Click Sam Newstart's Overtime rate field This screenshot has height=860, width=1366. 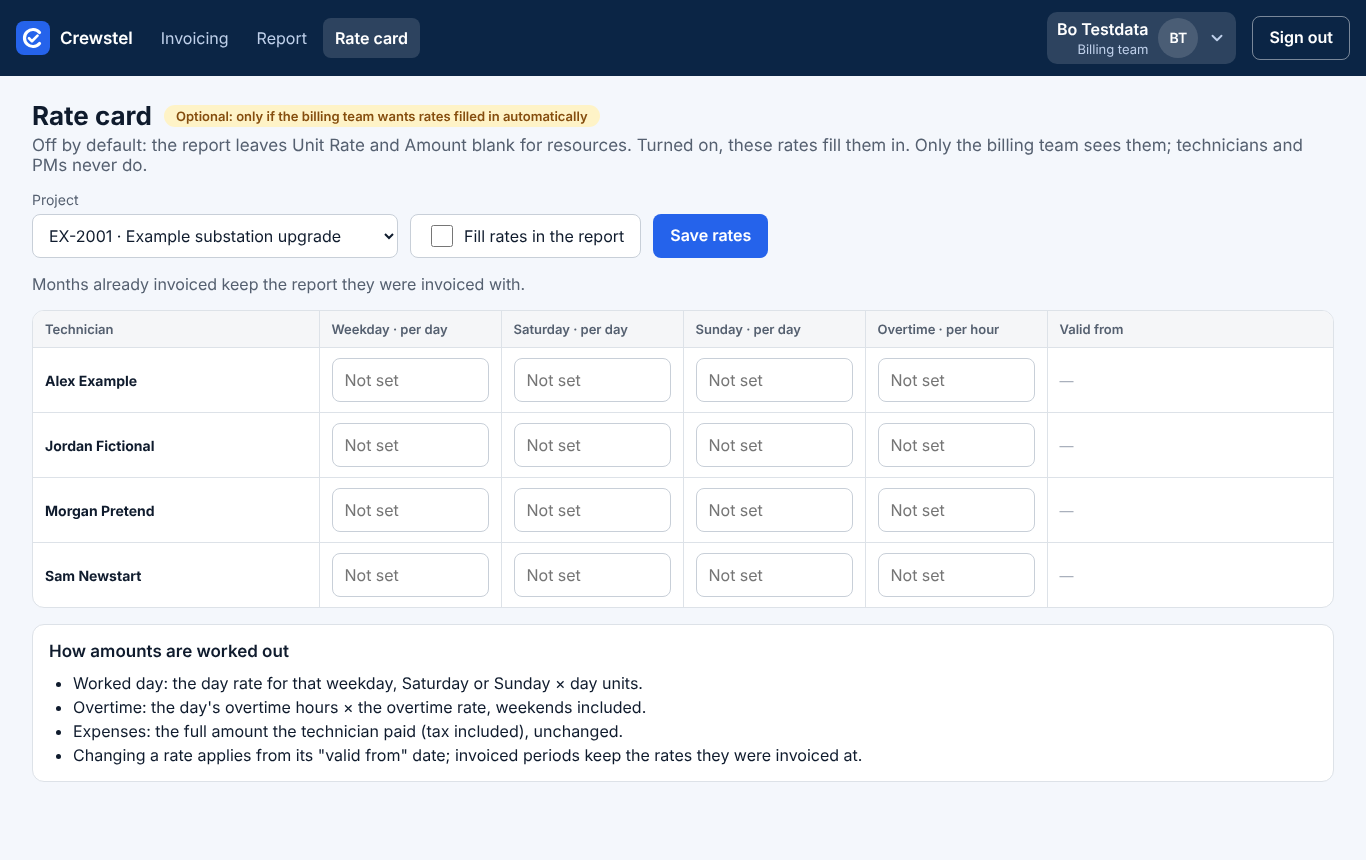click(x=956, y=575)
